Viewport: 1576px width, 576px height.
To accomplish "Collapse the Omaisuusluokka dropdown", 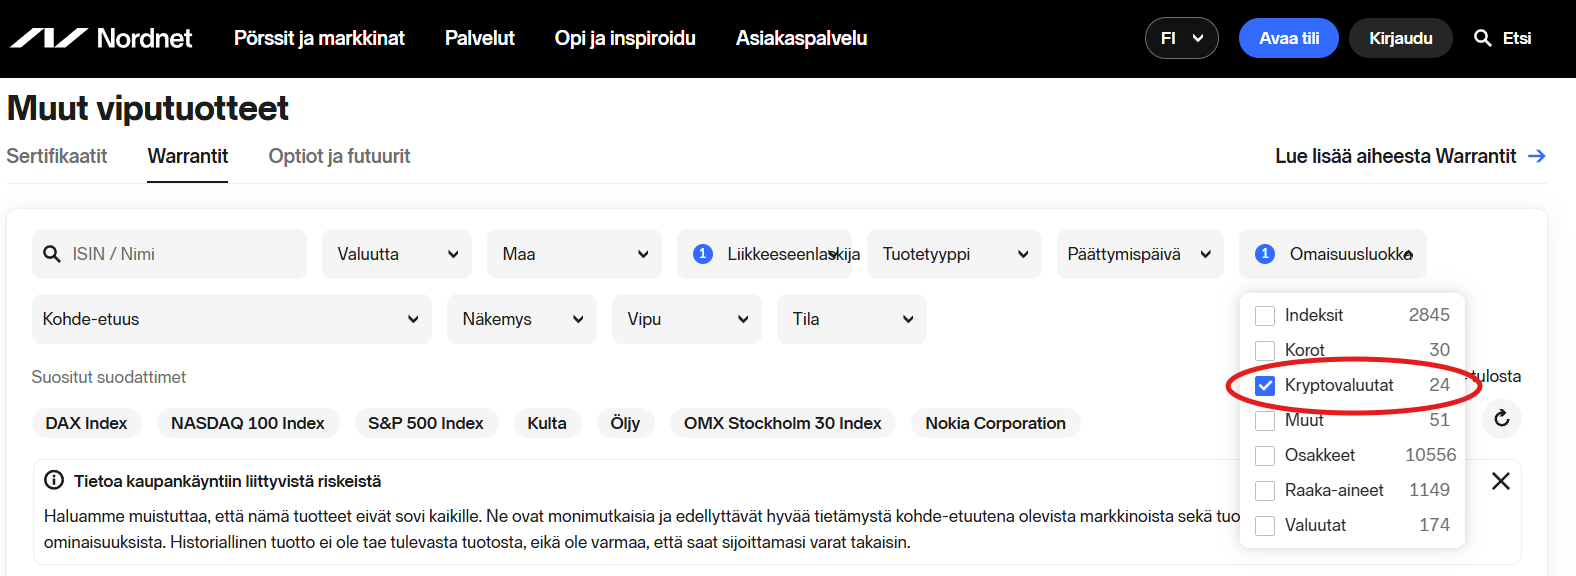I will pos(1333,254).
